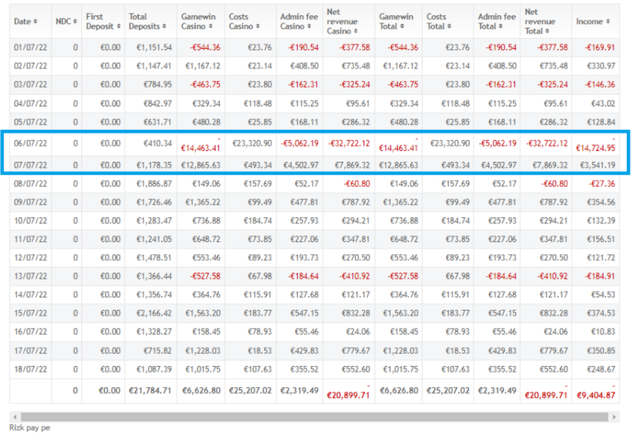This screenshot has height=433, width=640.
Task: Select the date cell 13/07/22
Action: pyautogui.click(x=31, y=276)
